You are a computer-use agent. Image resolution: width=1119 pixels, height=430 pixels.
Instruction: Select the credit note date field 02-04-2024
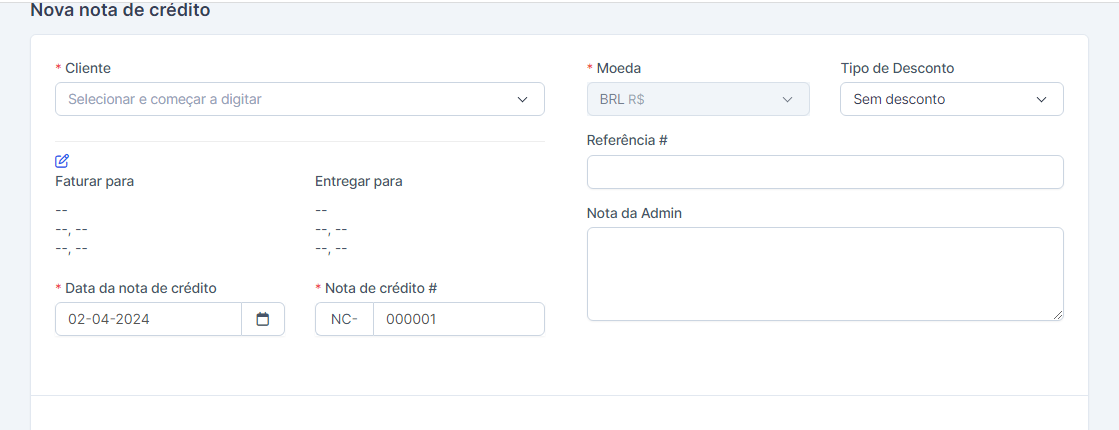(x=148, y=319)
